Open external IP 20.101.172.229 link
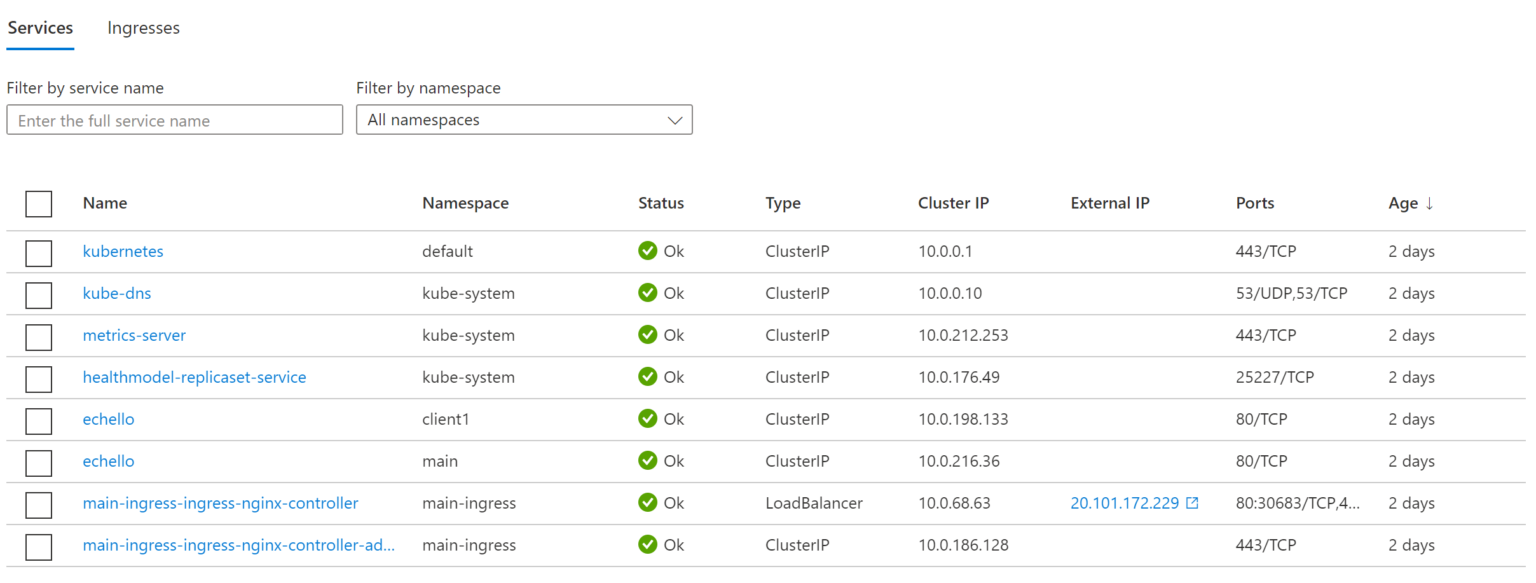Image resolution: width=1536 pixels, height=583 pixels. coord(1124,503)
